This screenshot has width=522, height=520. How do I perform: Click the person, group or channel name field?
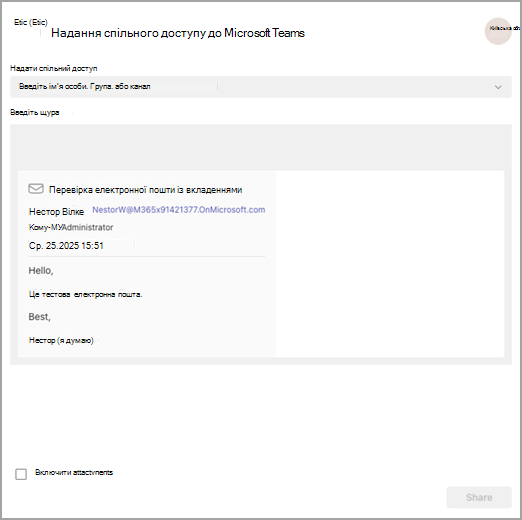point(261,87)
